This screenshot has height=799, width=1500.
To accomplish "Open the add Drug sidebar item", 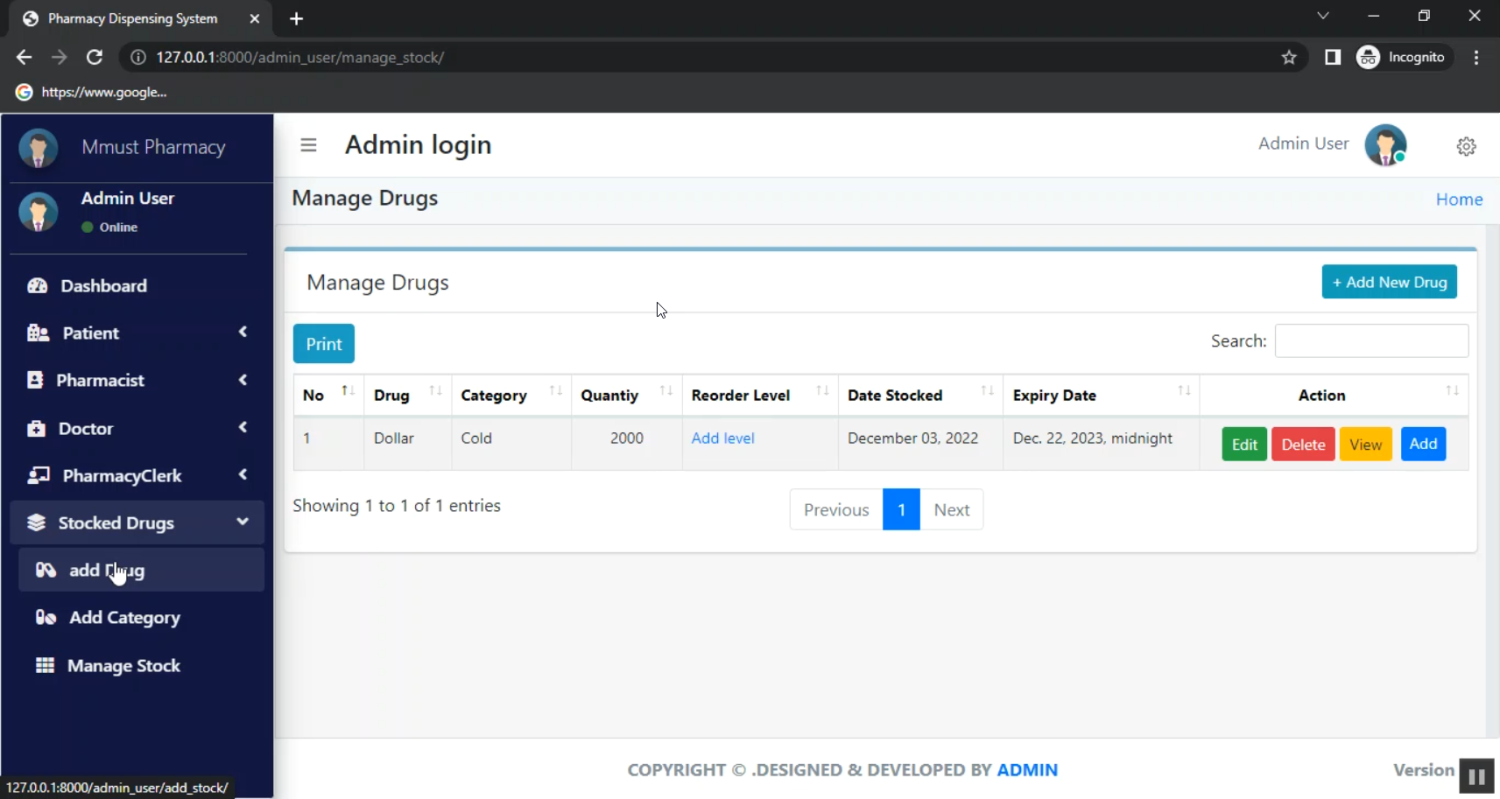I will pos(107,570).
